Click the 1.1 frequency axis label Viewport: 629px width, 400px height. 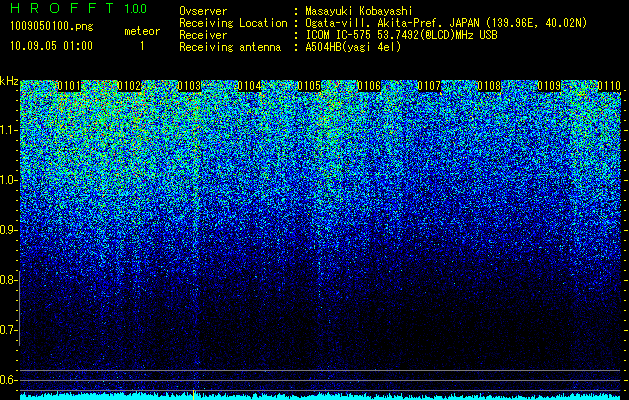pyautogui.click(x=8, y=130)
